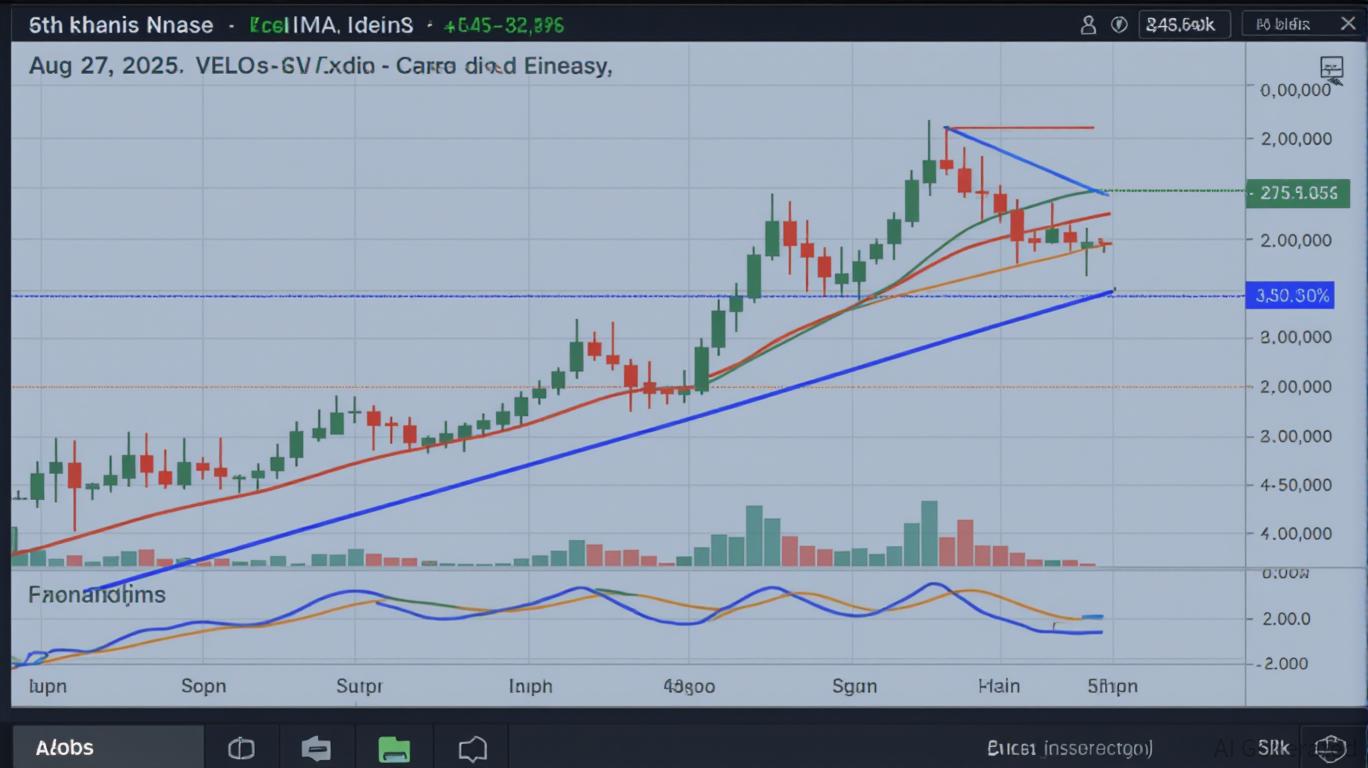Click the 845.6k balance box
The height and width of the screenshot is (768, 1368).
(1183, 25)
